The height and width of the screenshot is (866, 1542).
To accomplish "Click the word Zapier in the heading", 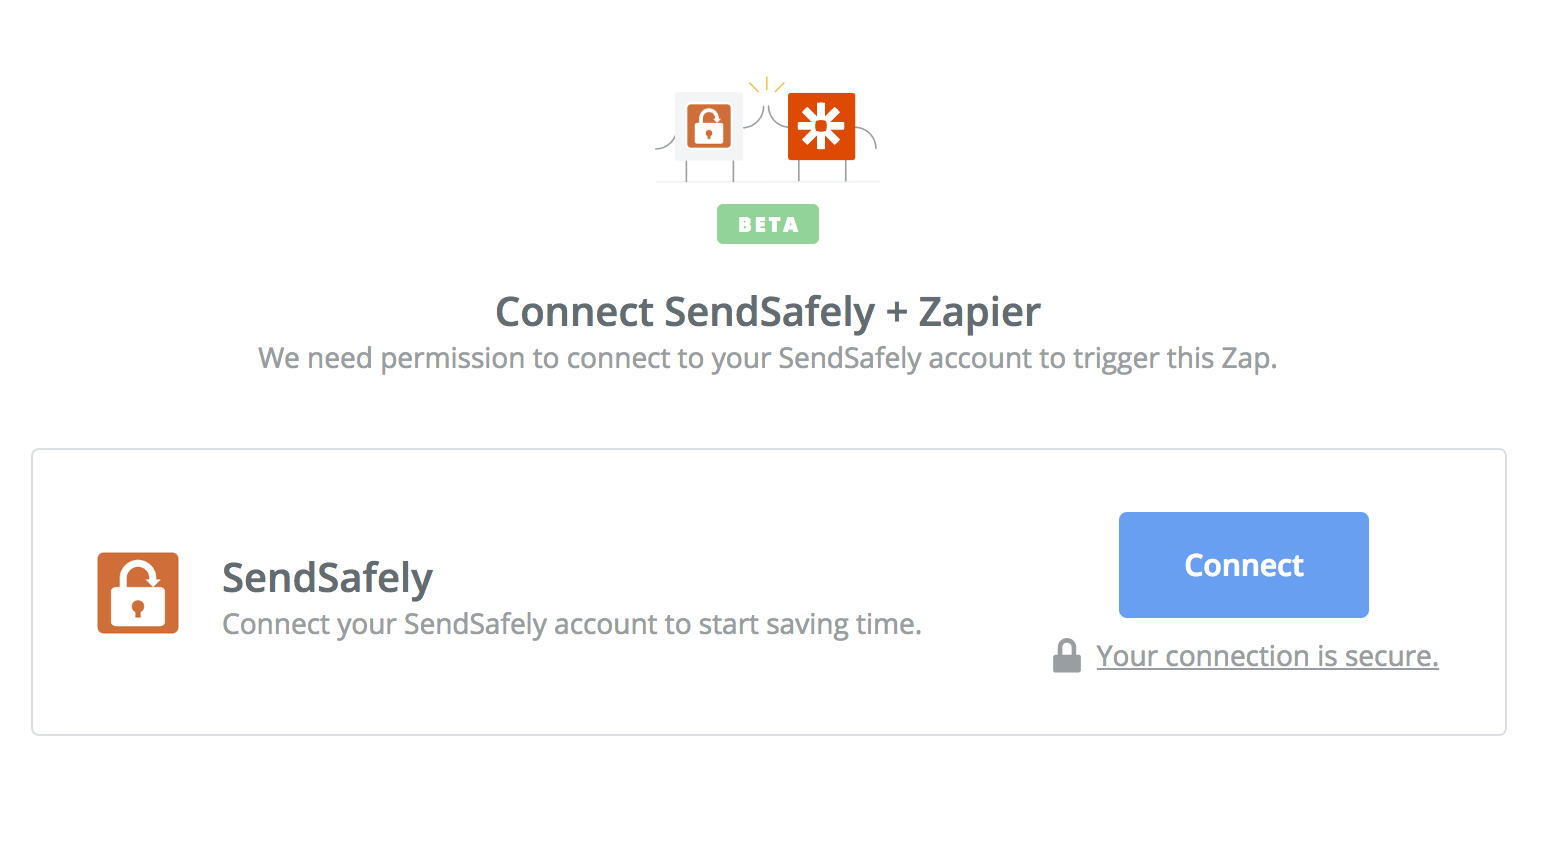I will tap(980, 312).
